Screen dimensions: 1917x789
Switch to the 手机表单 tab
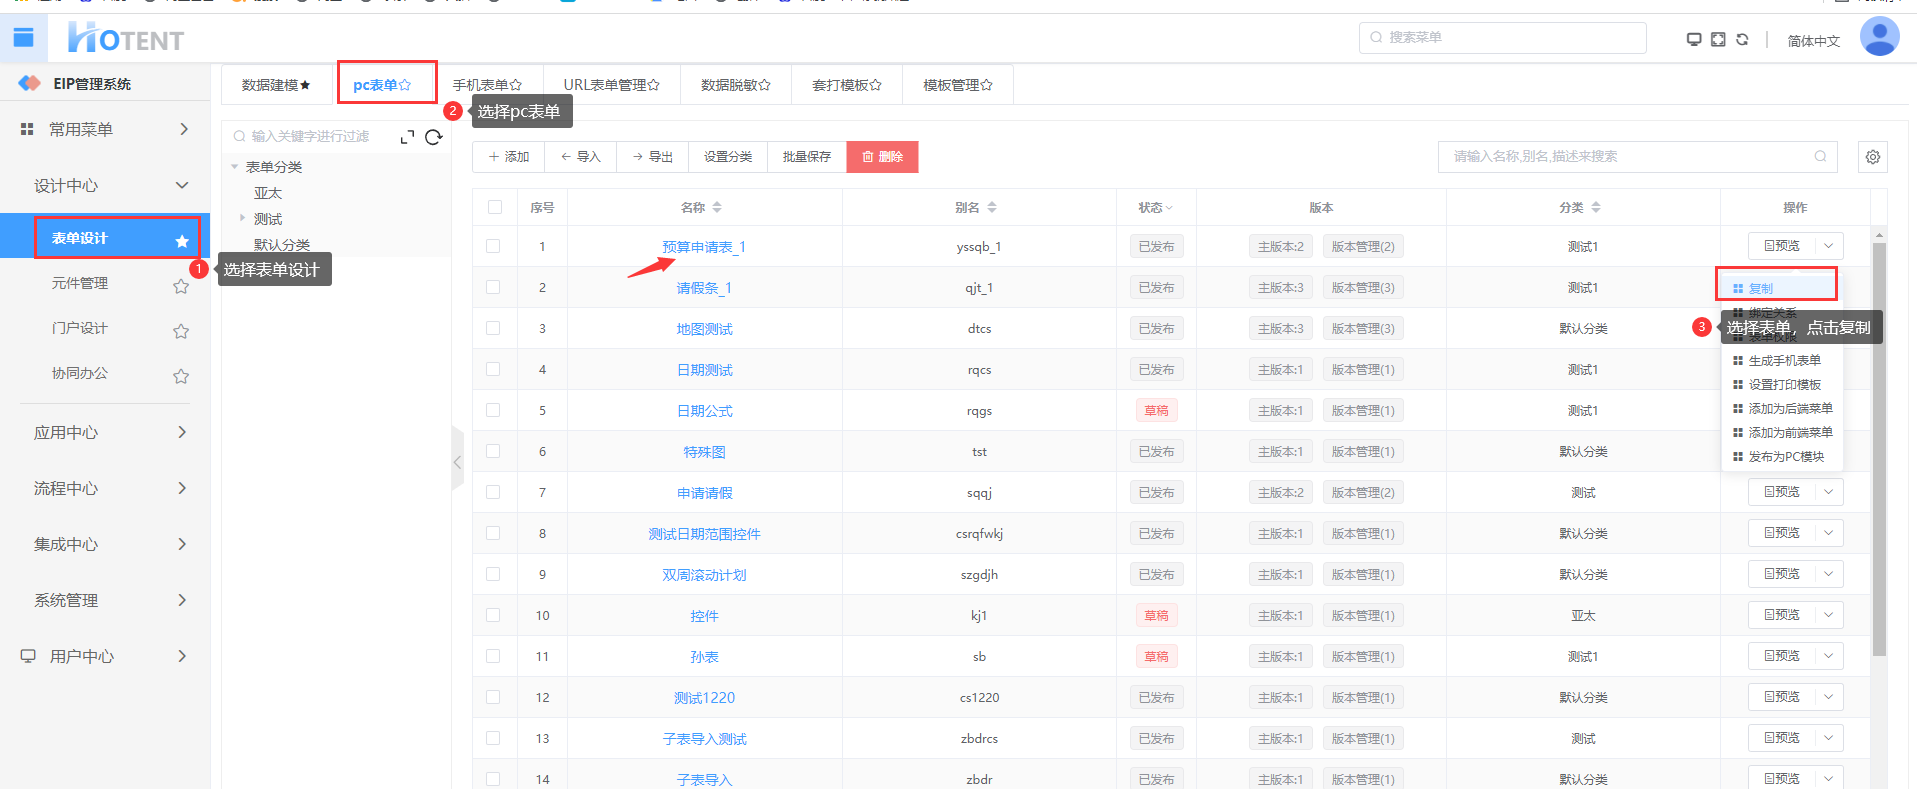pyautogui.click(x=487, y=85)
